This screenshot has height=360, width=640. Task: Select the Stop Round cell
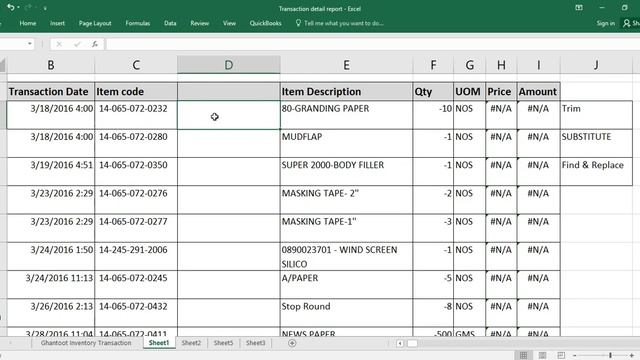point(346,313)
